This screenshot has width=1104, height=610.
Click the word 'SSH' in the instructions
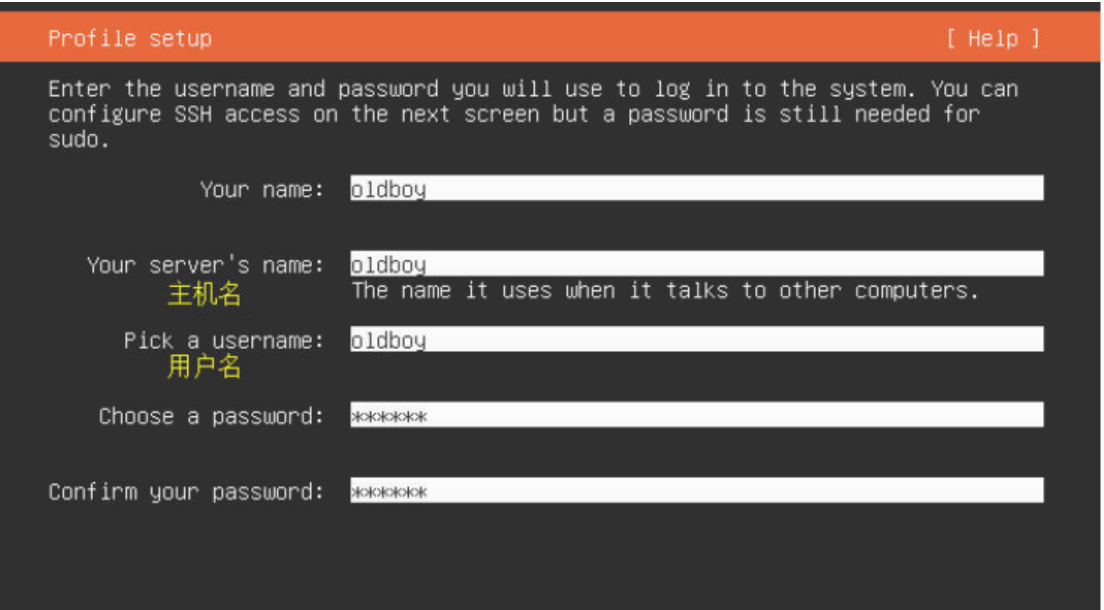(x=193, y=114)
